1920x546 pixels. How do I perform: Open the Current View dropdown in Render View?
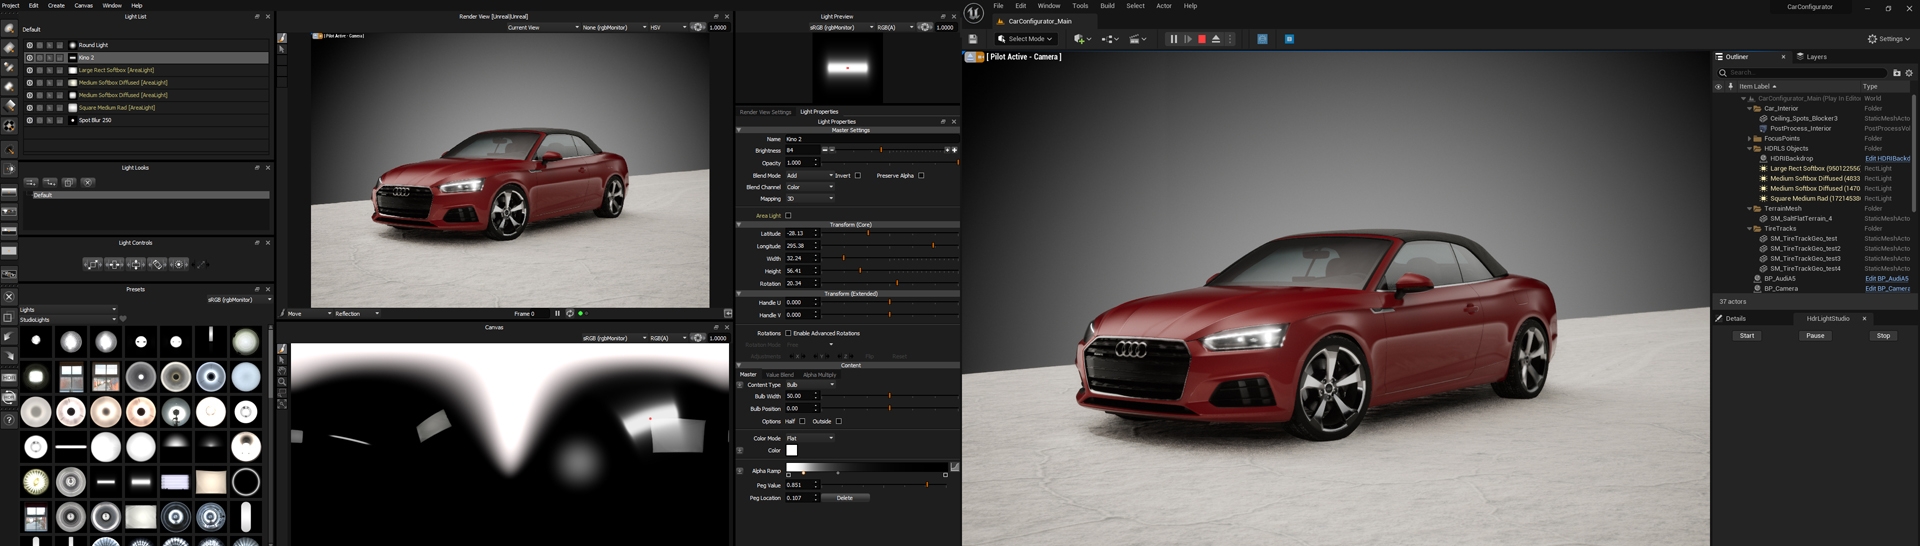[543, 28]
